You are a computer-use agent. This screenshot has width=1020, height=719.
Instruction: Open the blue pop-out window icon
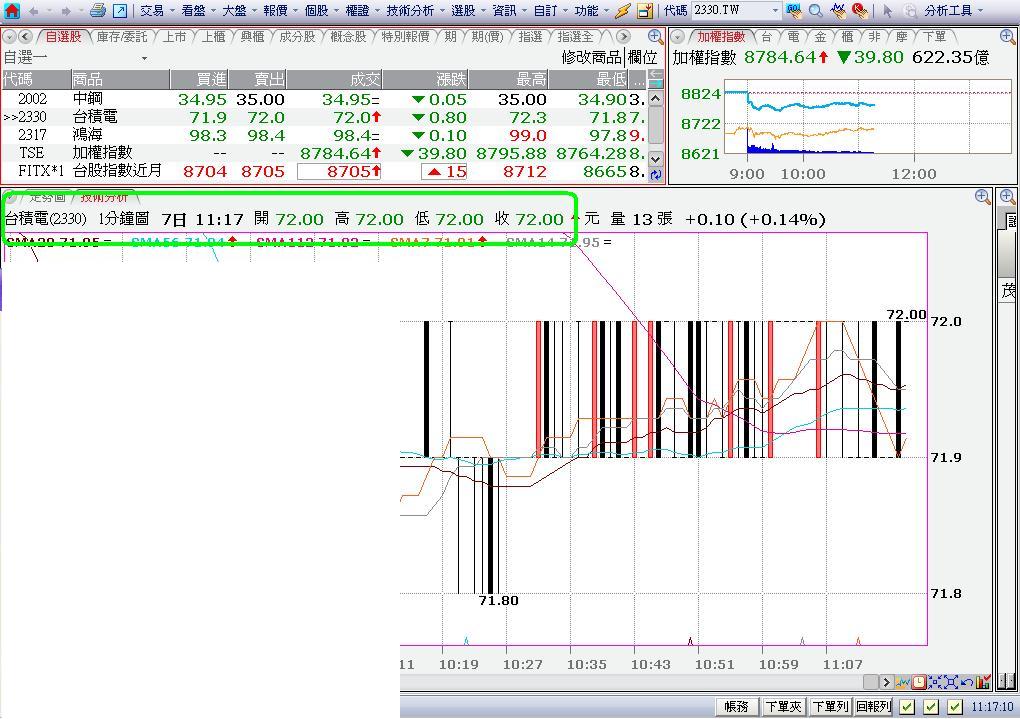pos(120,10)
